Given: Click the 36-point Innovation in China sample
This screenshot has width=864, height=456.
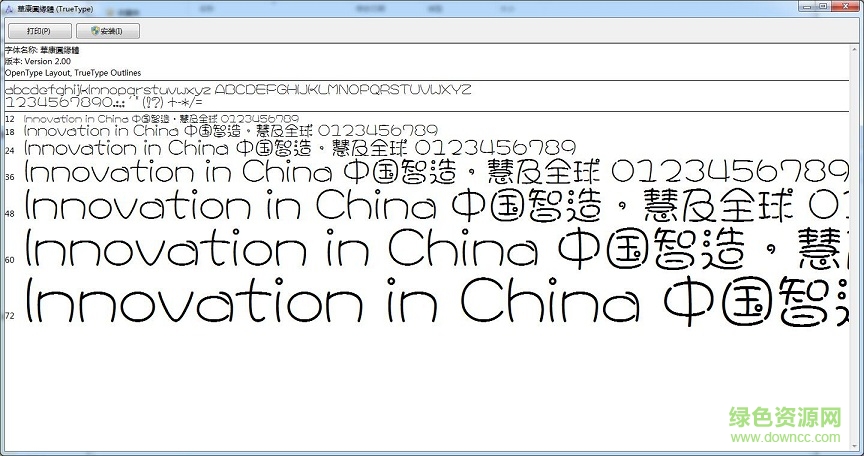Looking at the screenshot, I should [436, 171].
